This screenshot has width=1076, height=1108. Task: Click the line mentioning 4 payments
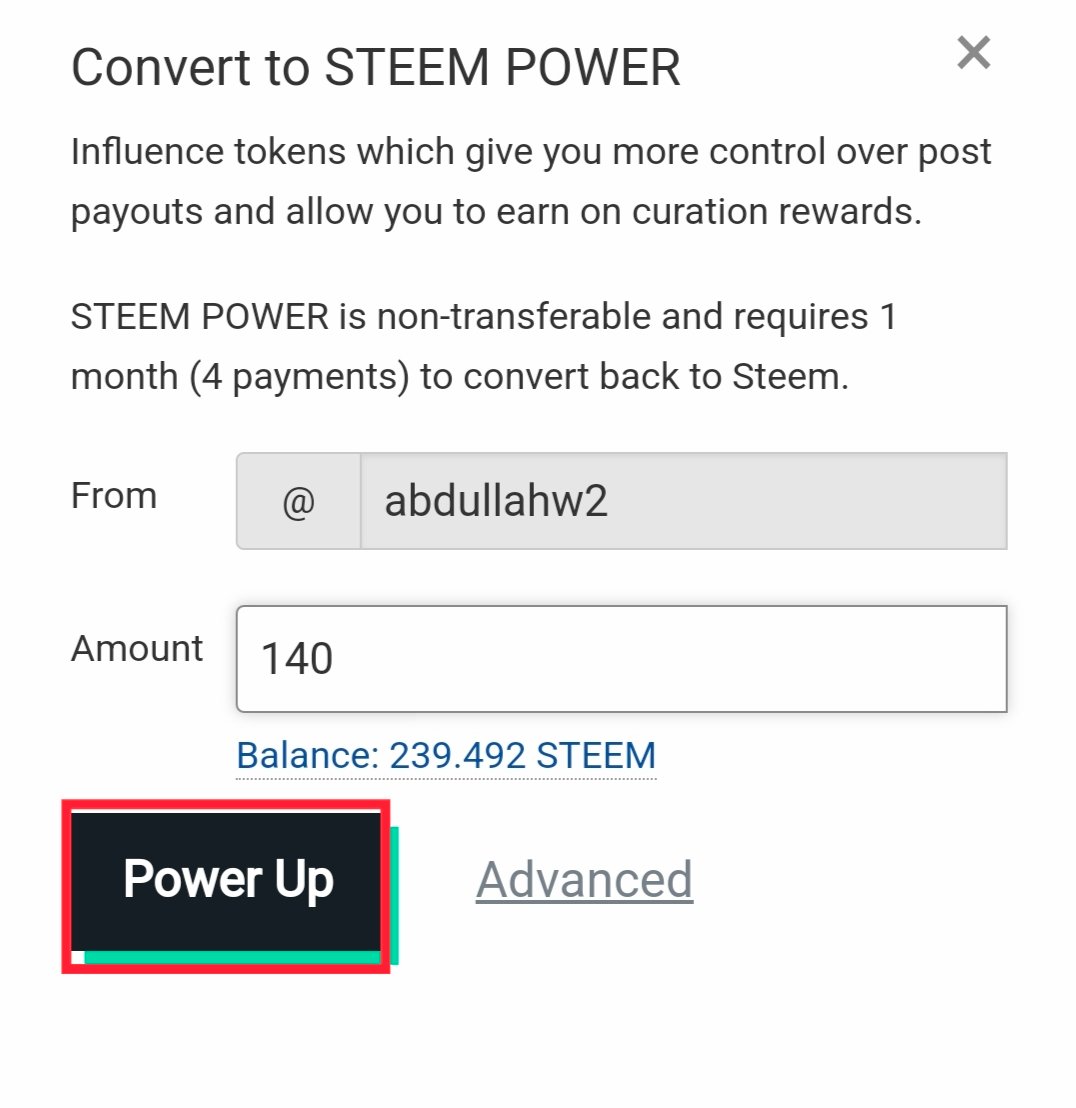[x=459, y=379]
